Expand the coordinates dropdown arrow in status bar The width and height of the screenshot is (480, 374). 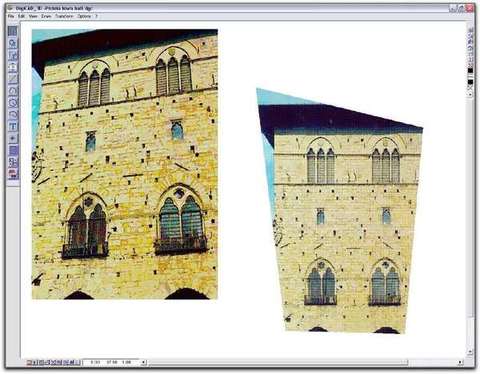[143, 362]
